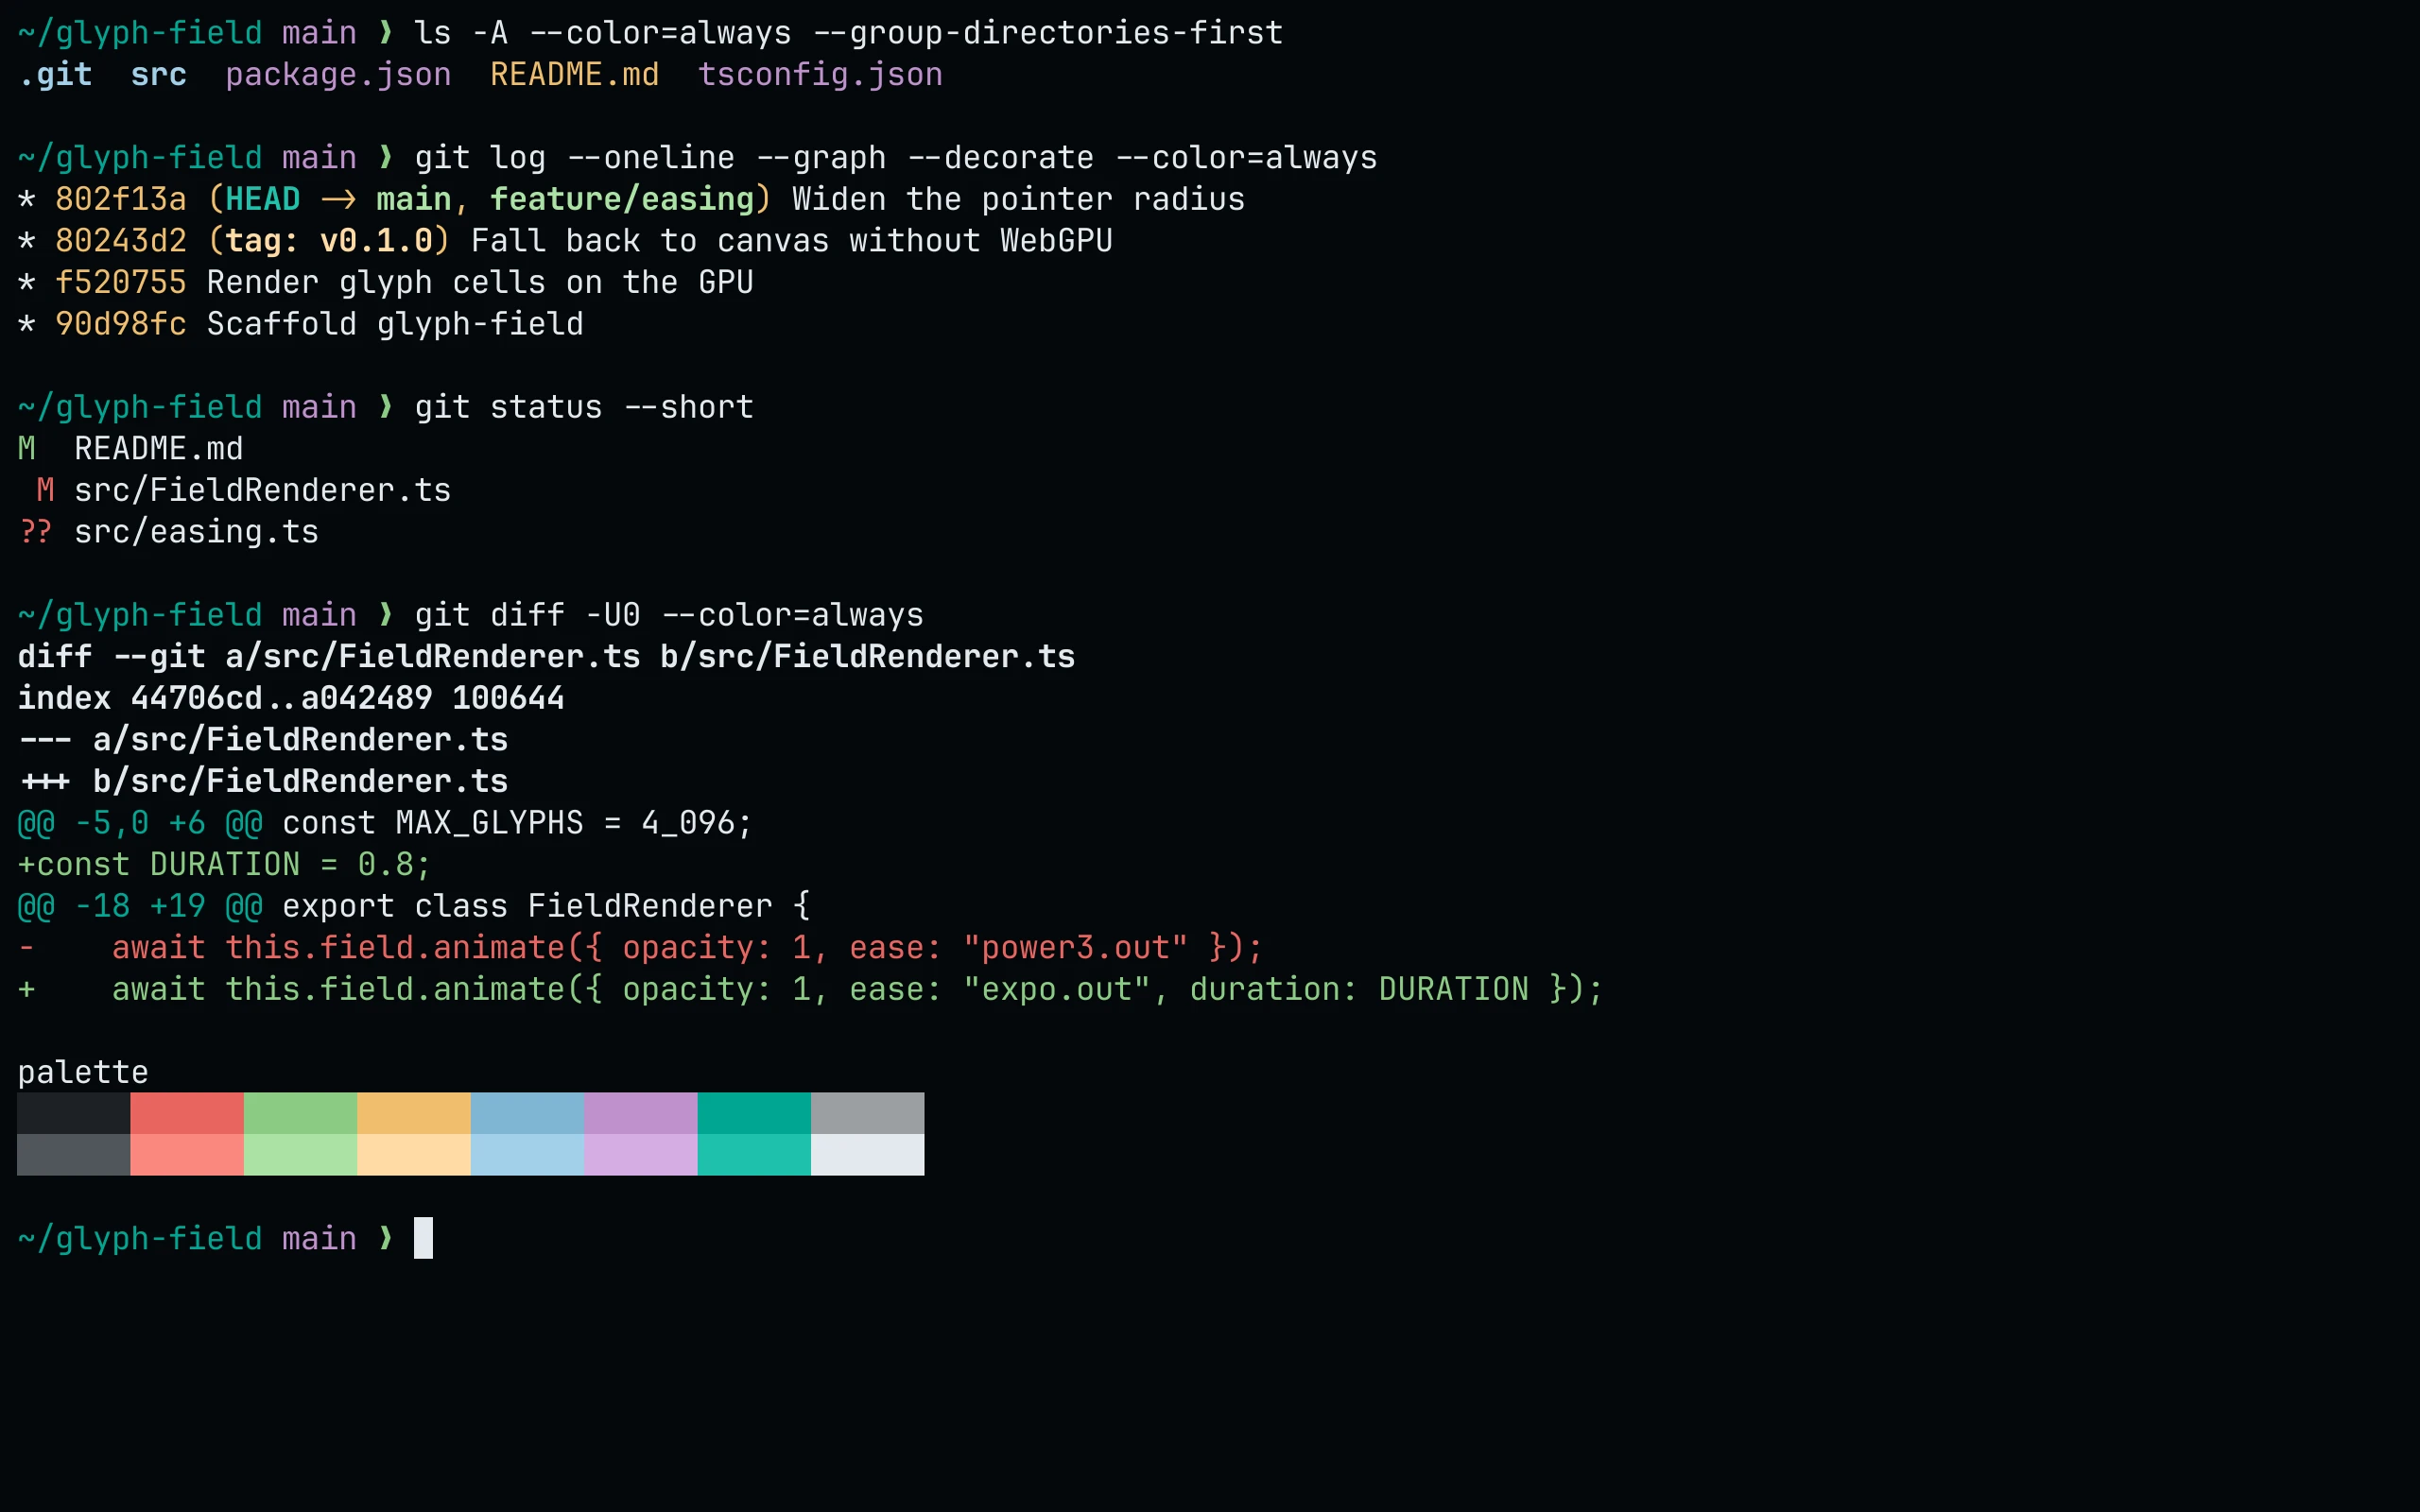Click the red M marker for FieldRenderer.ts
The height and width of the screenshot is (1512, 2420).
coord(46,491)
